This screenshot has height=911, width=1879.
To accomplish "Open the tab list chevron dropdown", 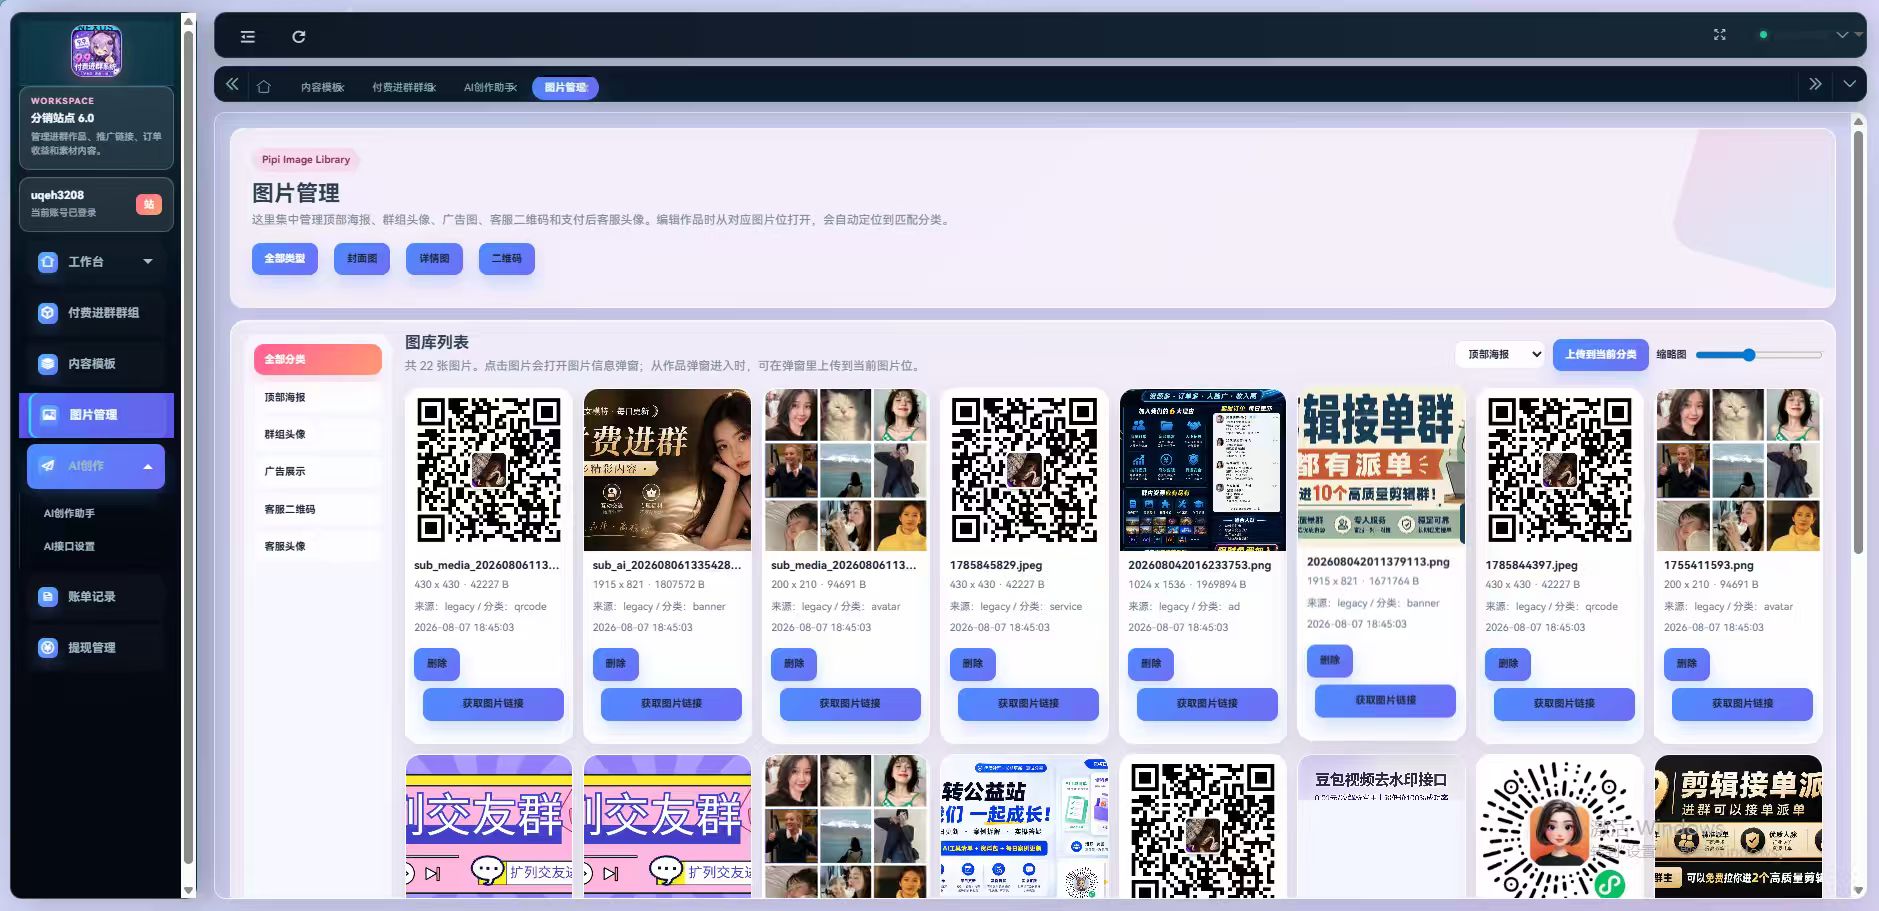I will click(1849, 84).
